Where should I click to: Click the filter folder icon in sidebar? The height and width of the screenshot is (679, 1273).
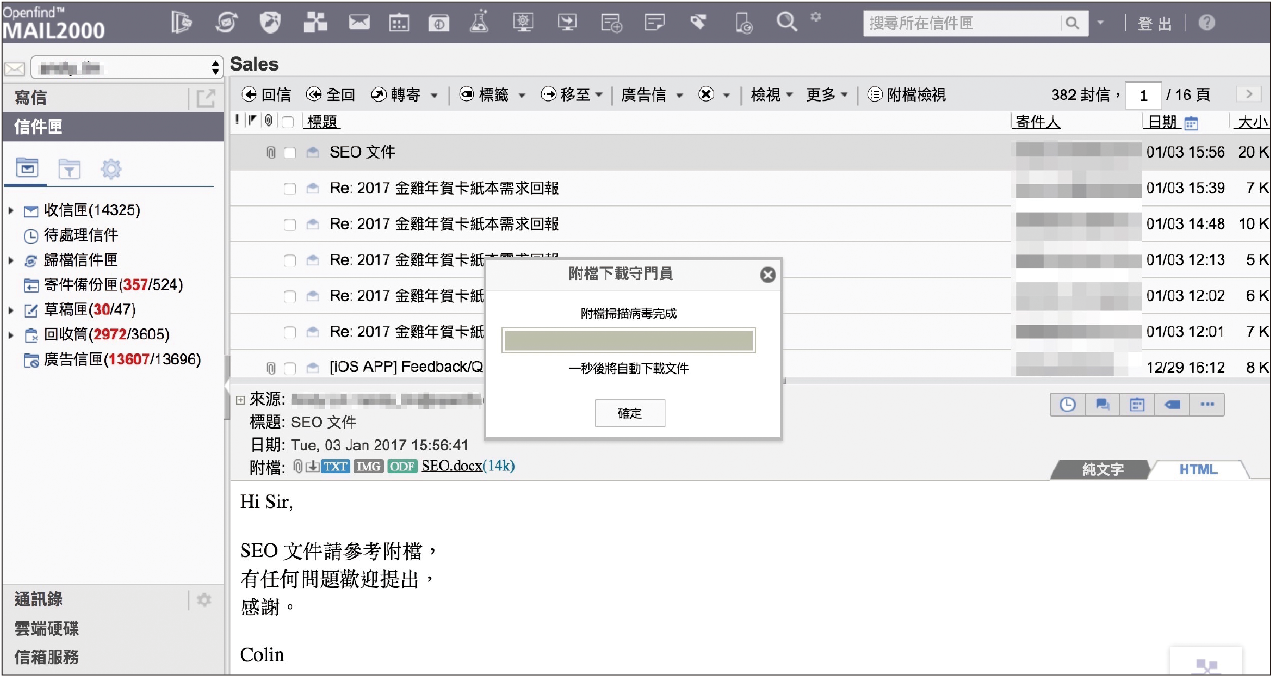tap(69, 169)
